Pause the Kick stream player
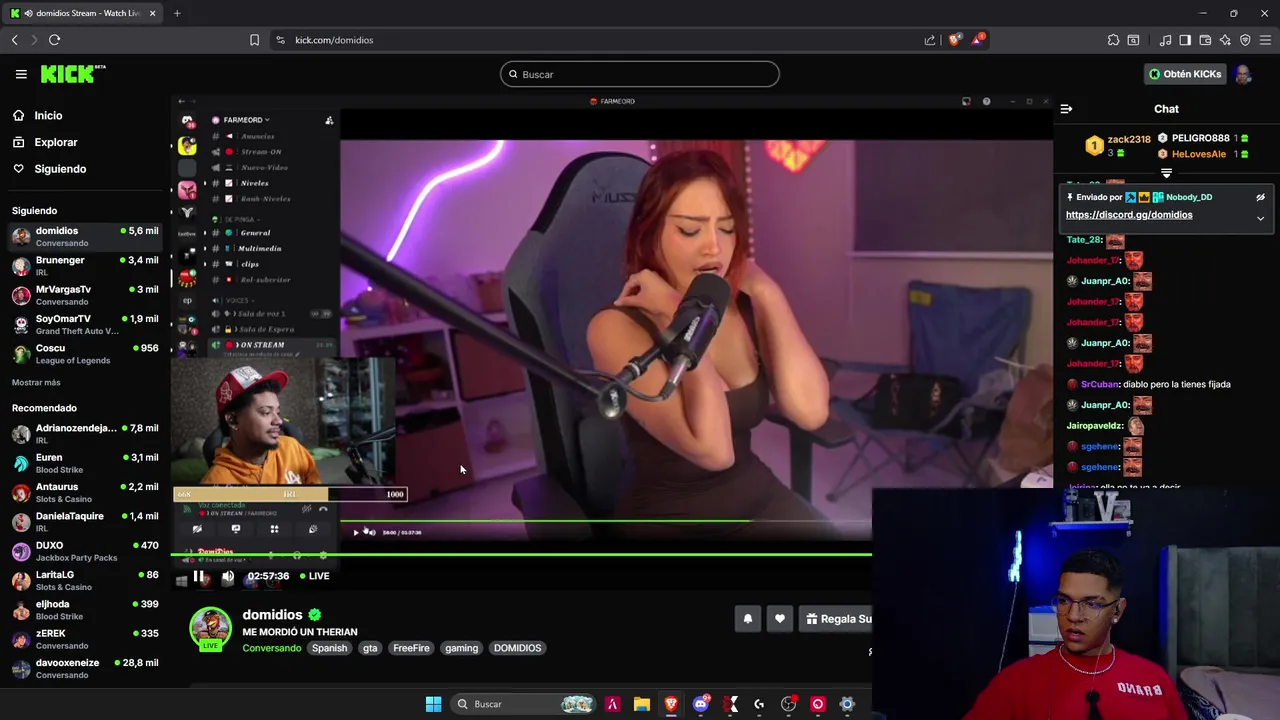This screenshot has width=1280, height=720. tap(199, 576)
